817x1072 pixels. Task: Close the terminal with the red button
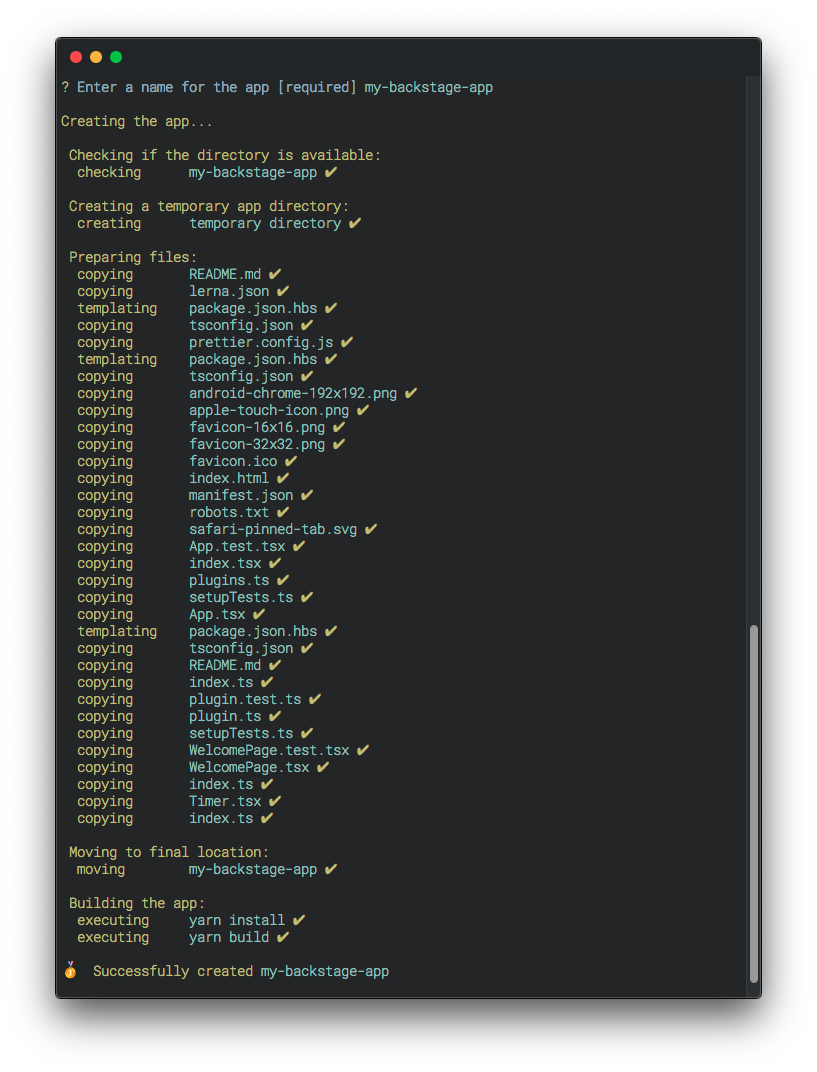pos(76,57)
